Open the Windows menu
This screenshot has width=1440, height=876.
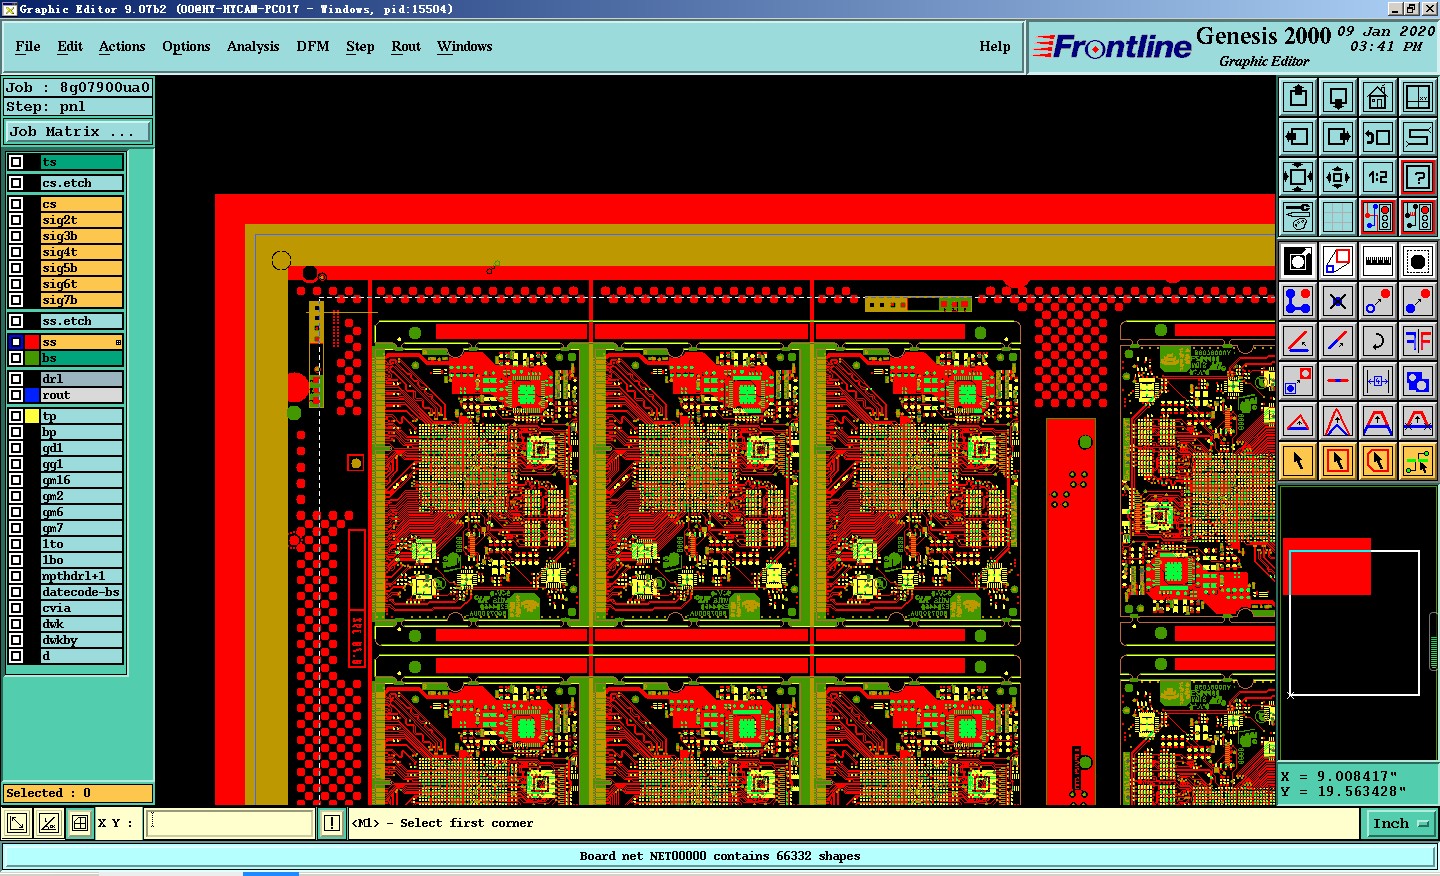click(465, 46)
